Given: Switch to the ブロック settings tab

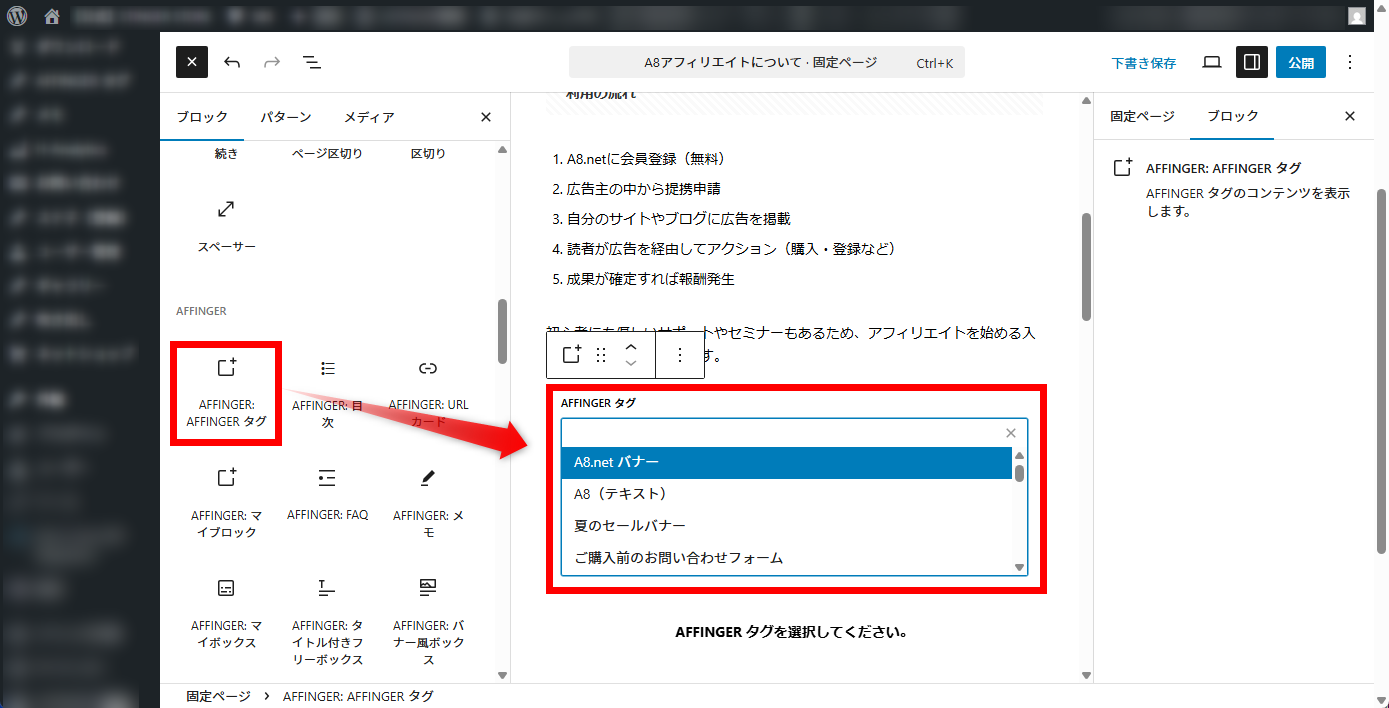Looking at the screenshot, I should tap(1232, 116).
